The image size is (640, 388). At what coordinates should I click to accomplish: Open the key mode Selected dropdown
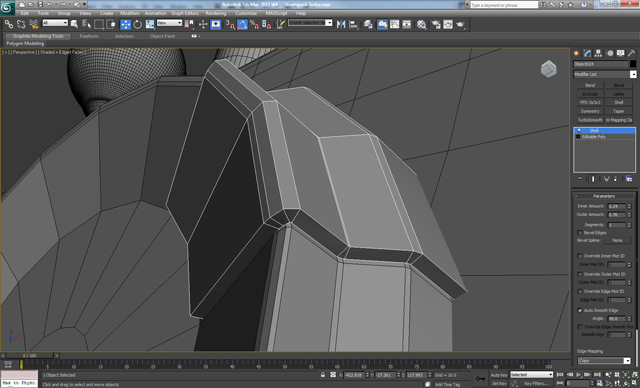(x=531, y=375)
